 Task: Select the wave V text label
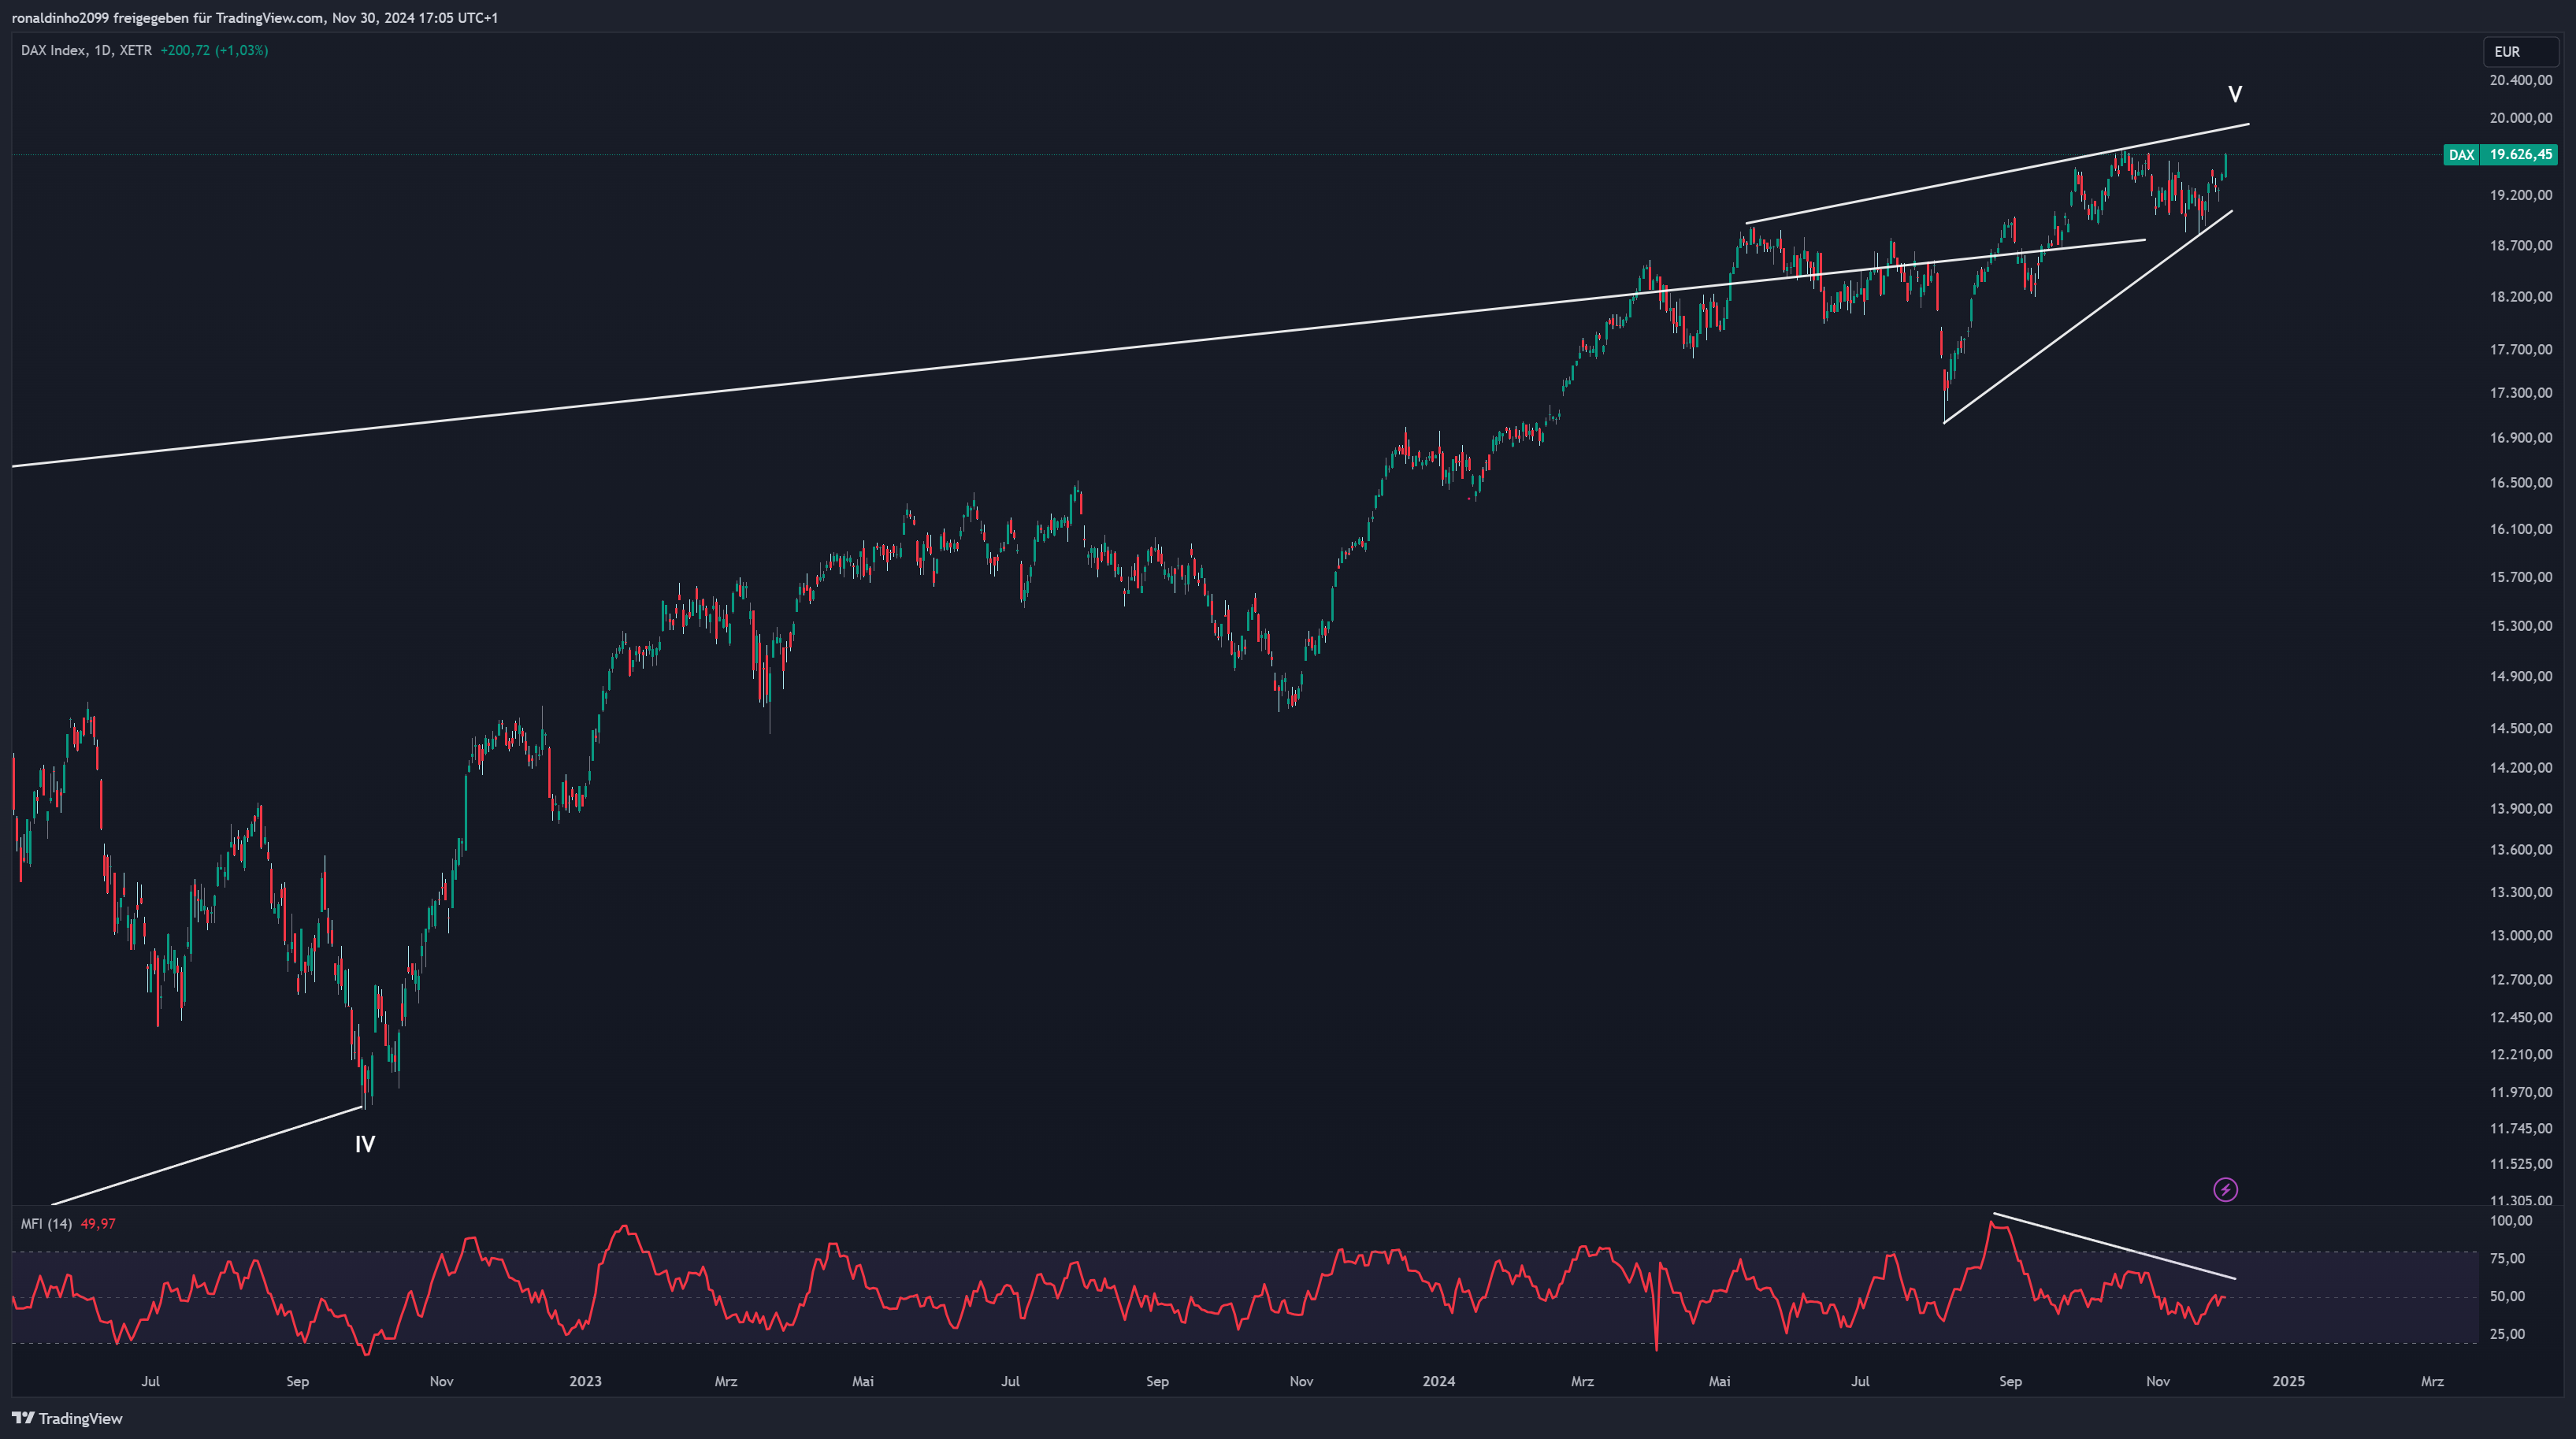(2235, 94)
